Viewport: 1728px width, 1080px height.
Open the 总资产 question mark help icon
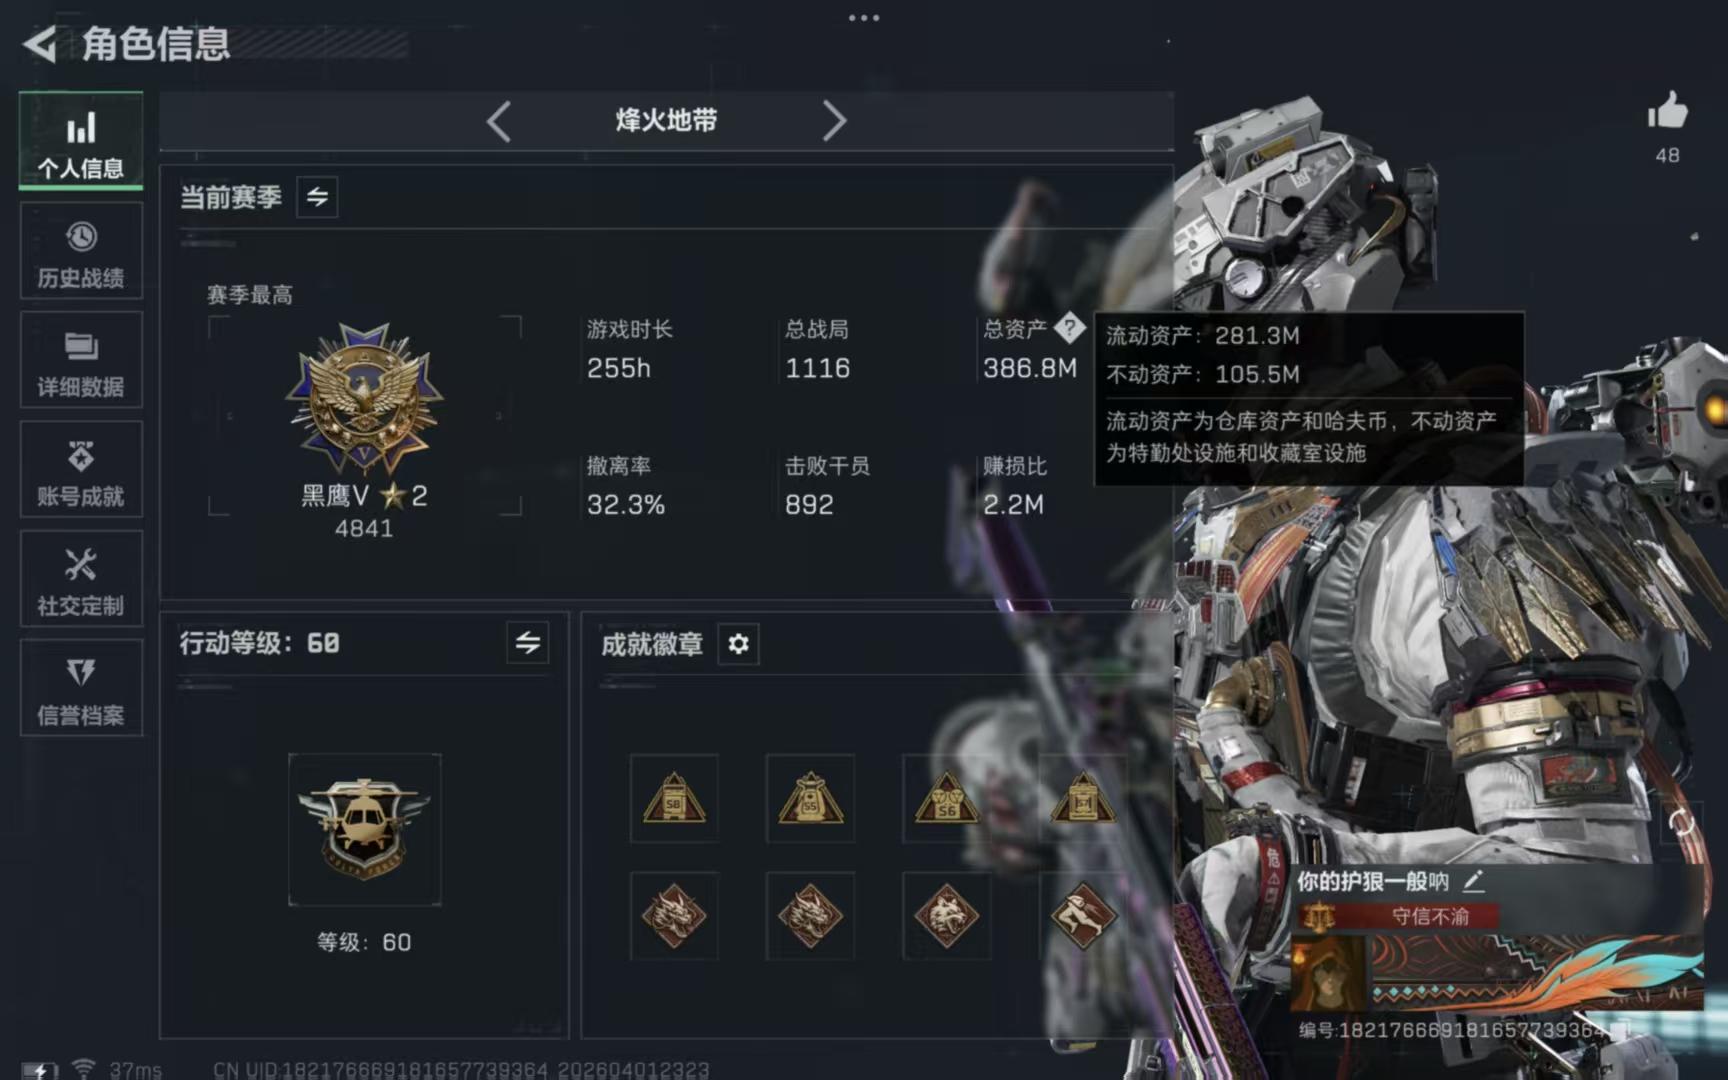point(1069,327)
